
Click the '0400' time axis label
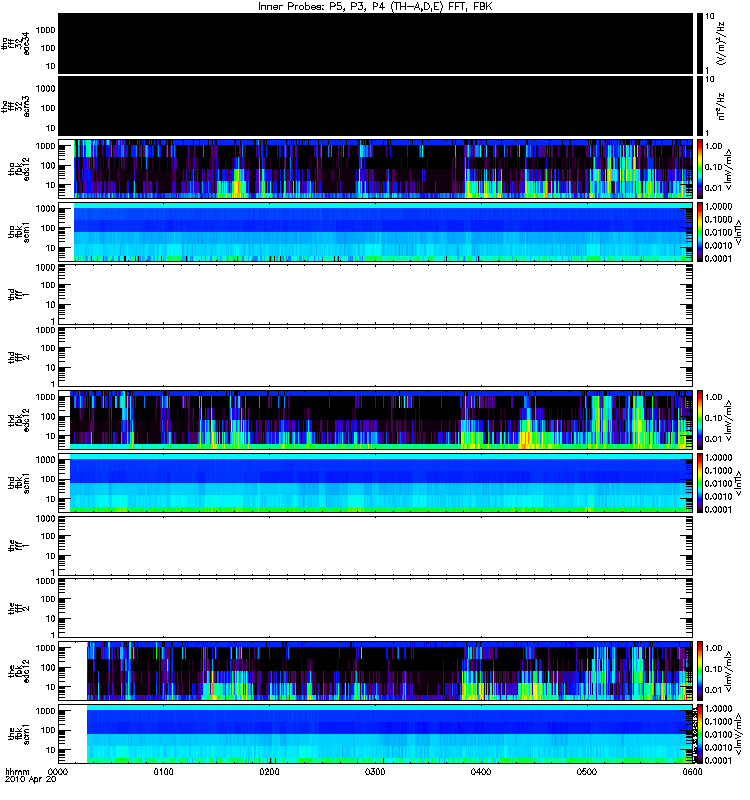click(x=481, y=771)
